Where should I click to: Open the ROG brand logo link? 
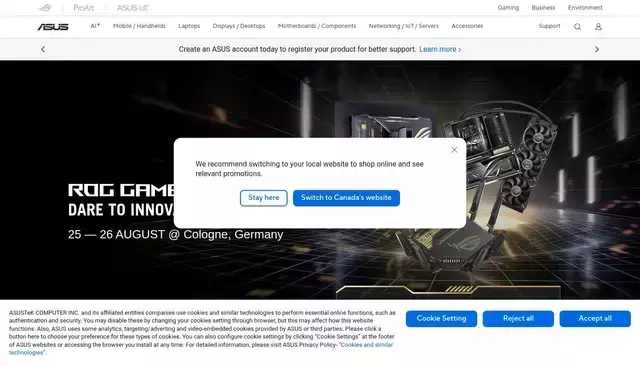tap(45, 8)
